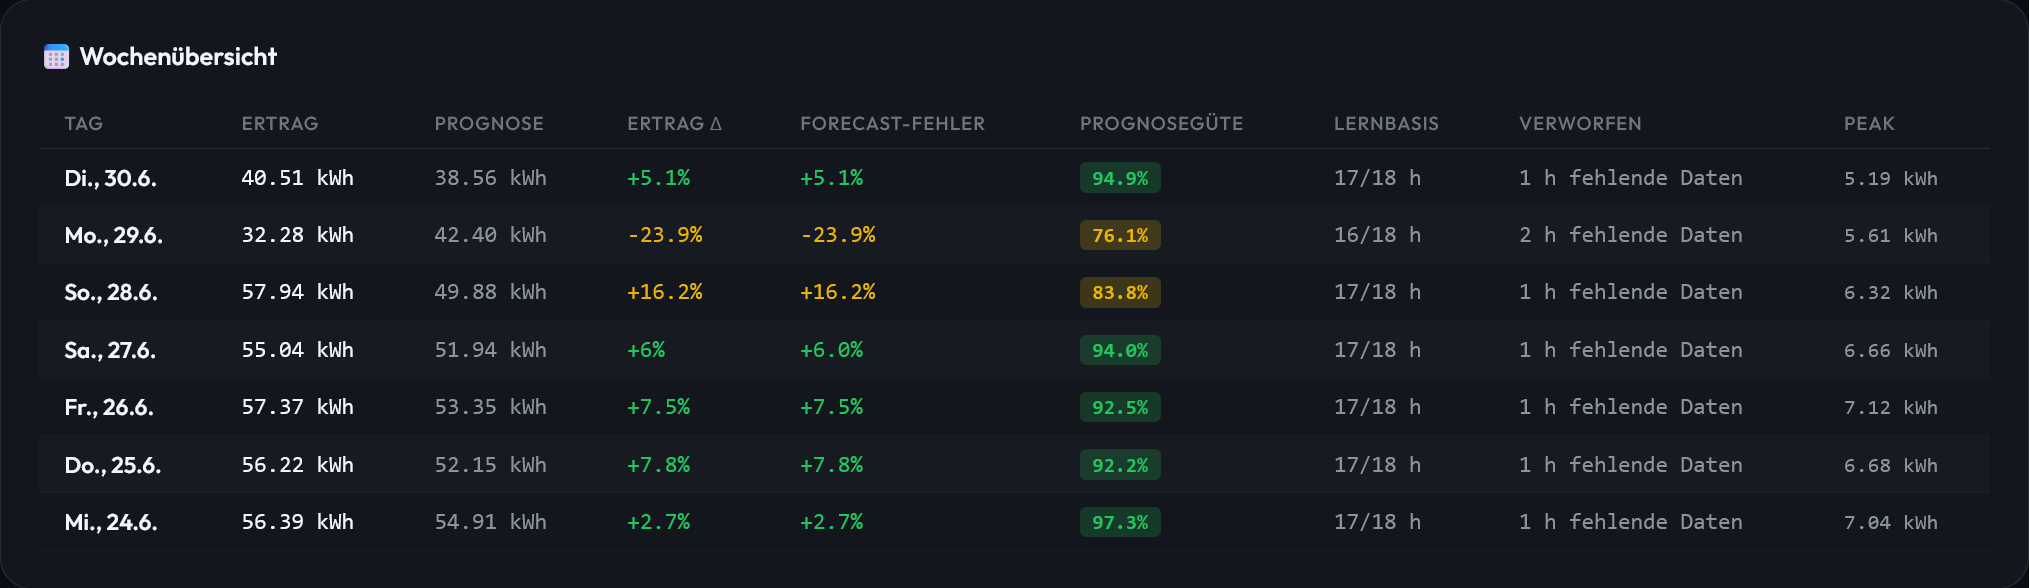Screen dimensions: 2030x588
Task: Sort by the TAG column header
Action: (x=84, y=123)
